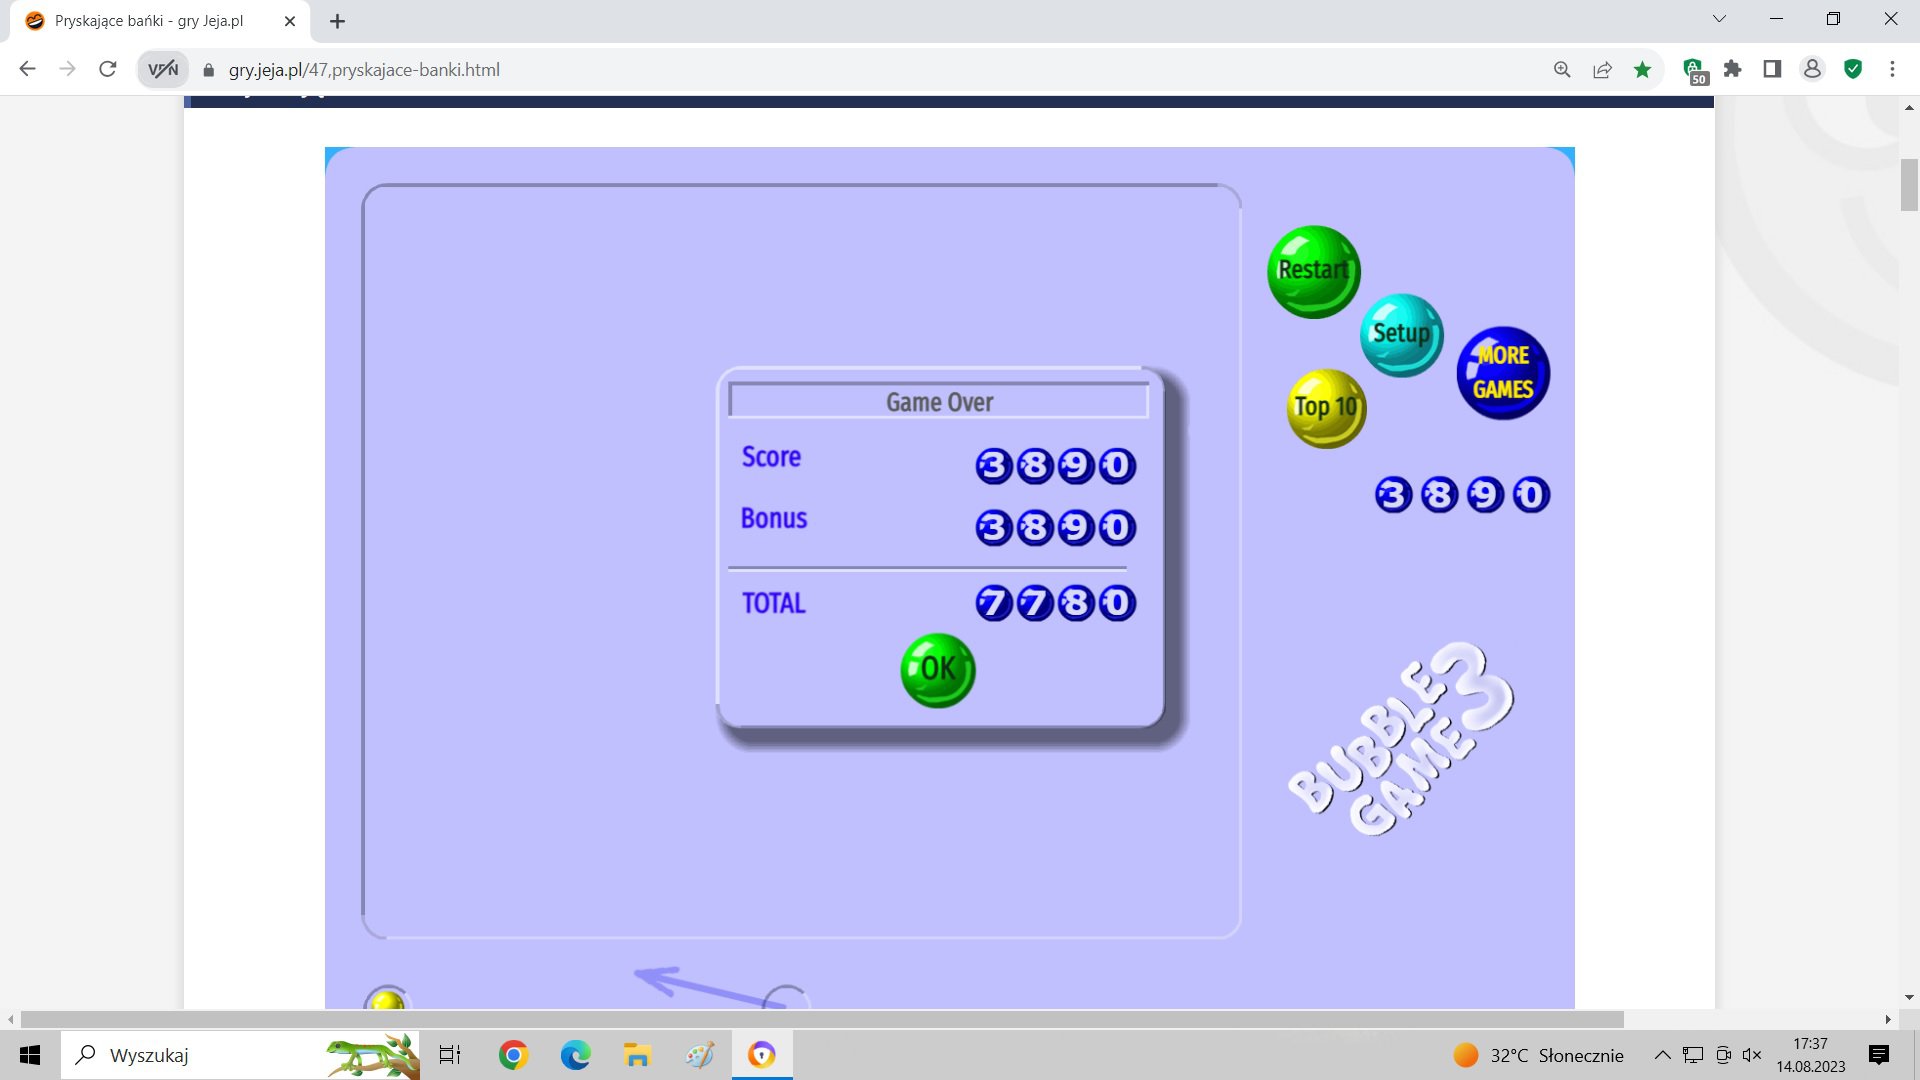1920x1080 pixels.
Task: Open the browser side panel
Action: click(x=1772, y=69)
